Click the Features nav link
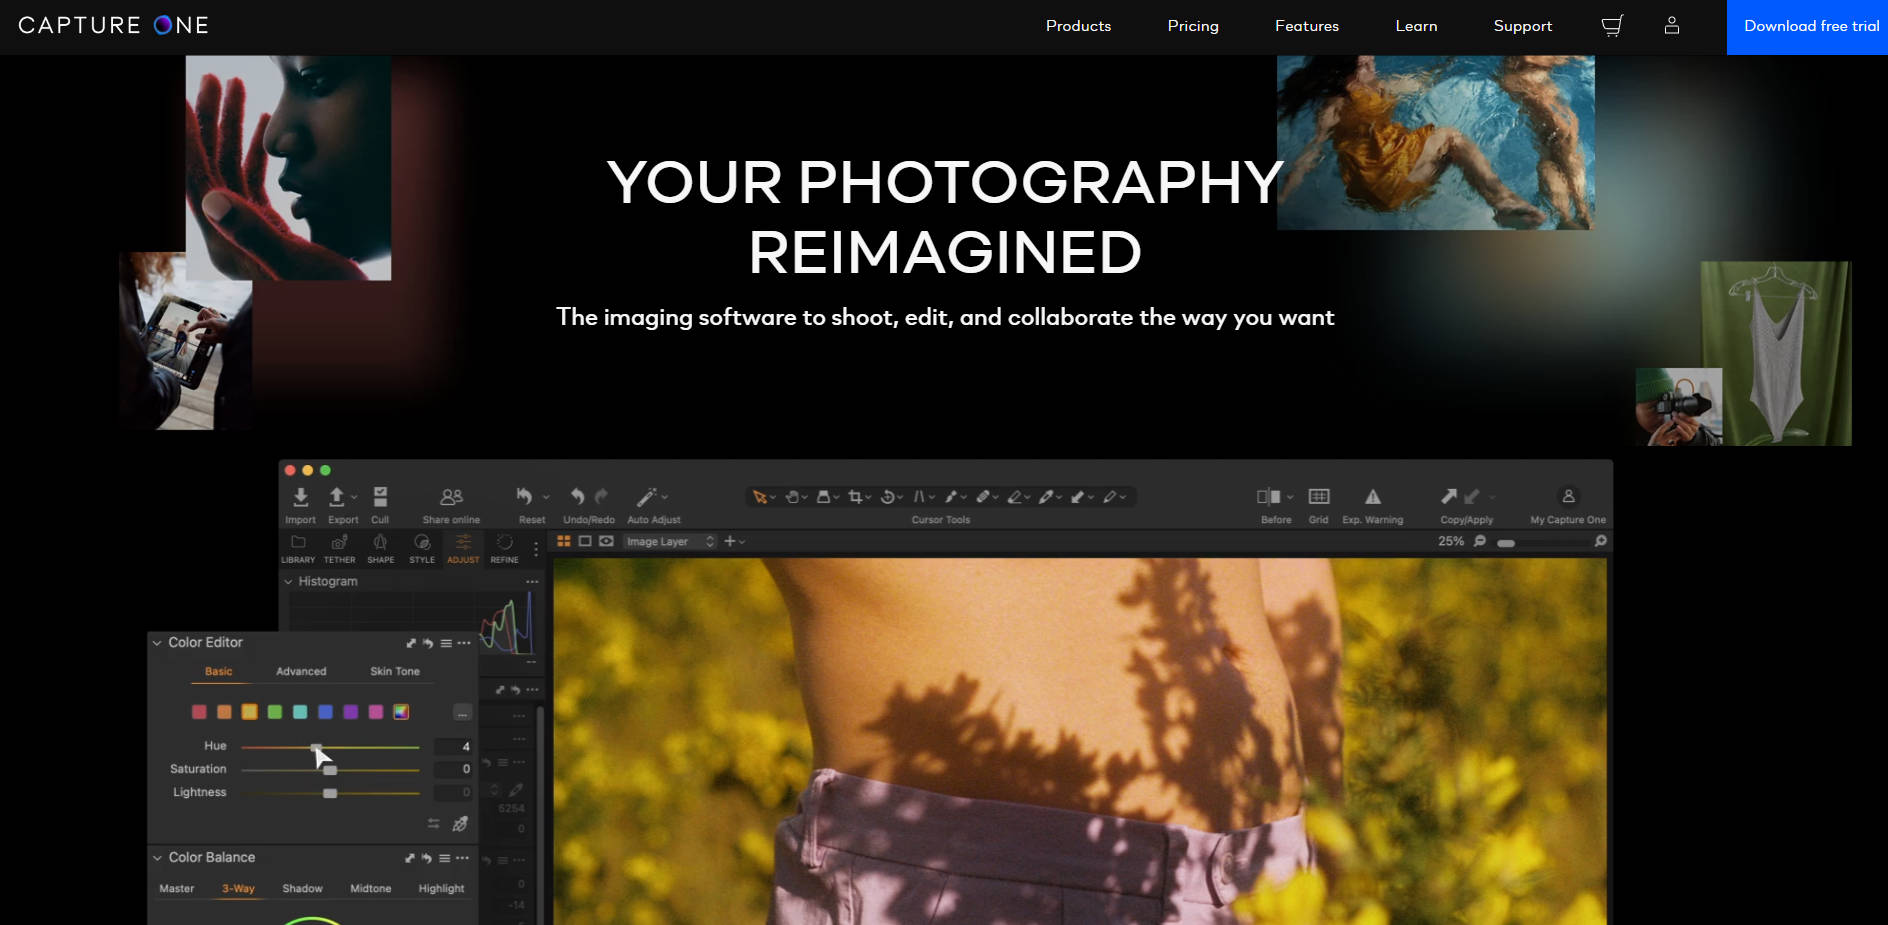This screenshot has width=1888, height=925. click(1307, 26)
